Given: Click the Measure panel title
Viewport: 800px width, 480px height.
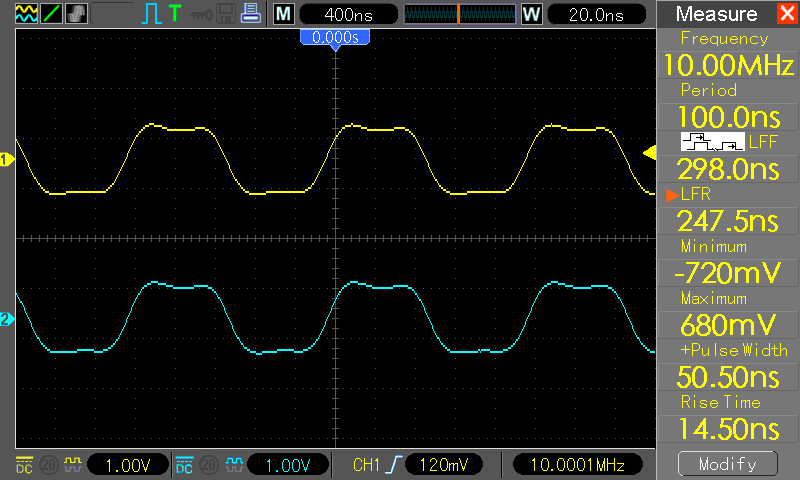Looking at the screenshot, I should (x=716, y=14).
